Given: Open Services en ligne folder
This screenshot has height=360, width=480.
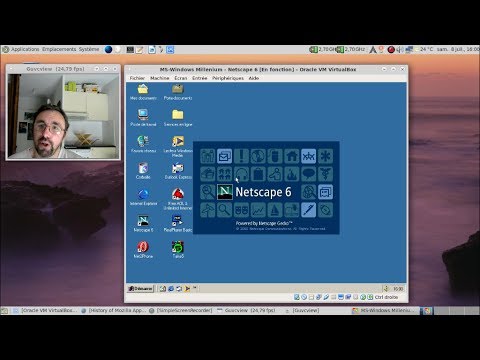Looking at the screenshot, I should (178, 118).
